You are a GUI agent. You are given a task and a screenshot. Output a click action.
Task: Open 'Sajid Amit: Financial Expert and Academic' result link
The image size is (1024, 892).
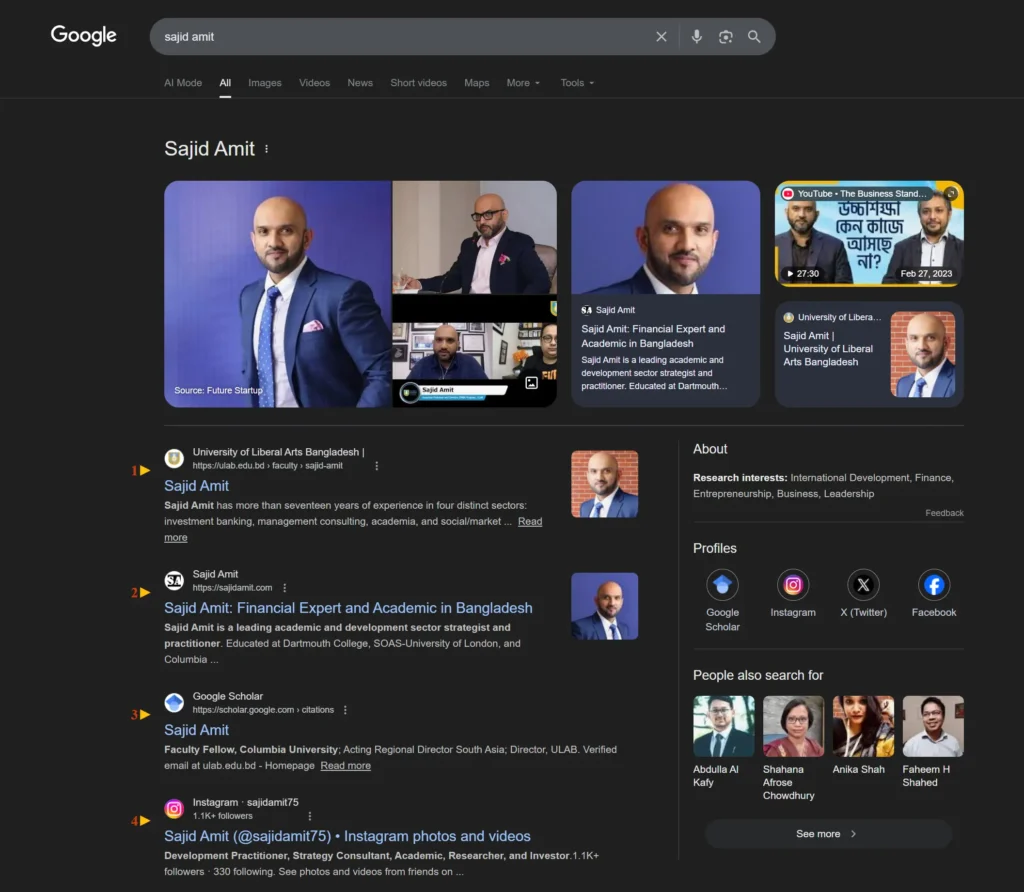348,608
